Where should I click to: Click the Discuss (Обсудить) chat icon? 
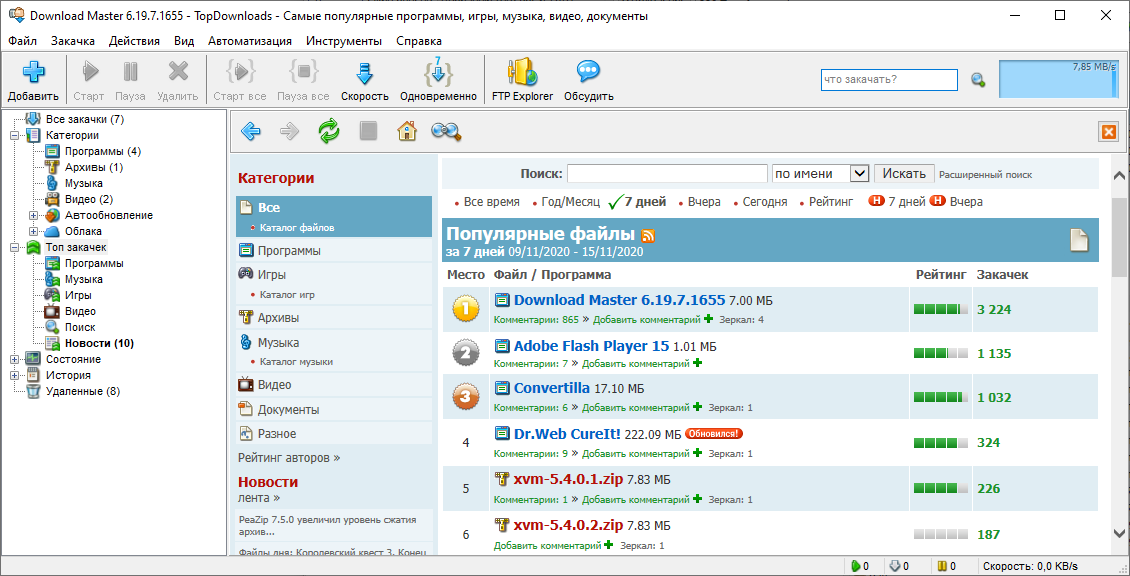pos(589,72)
